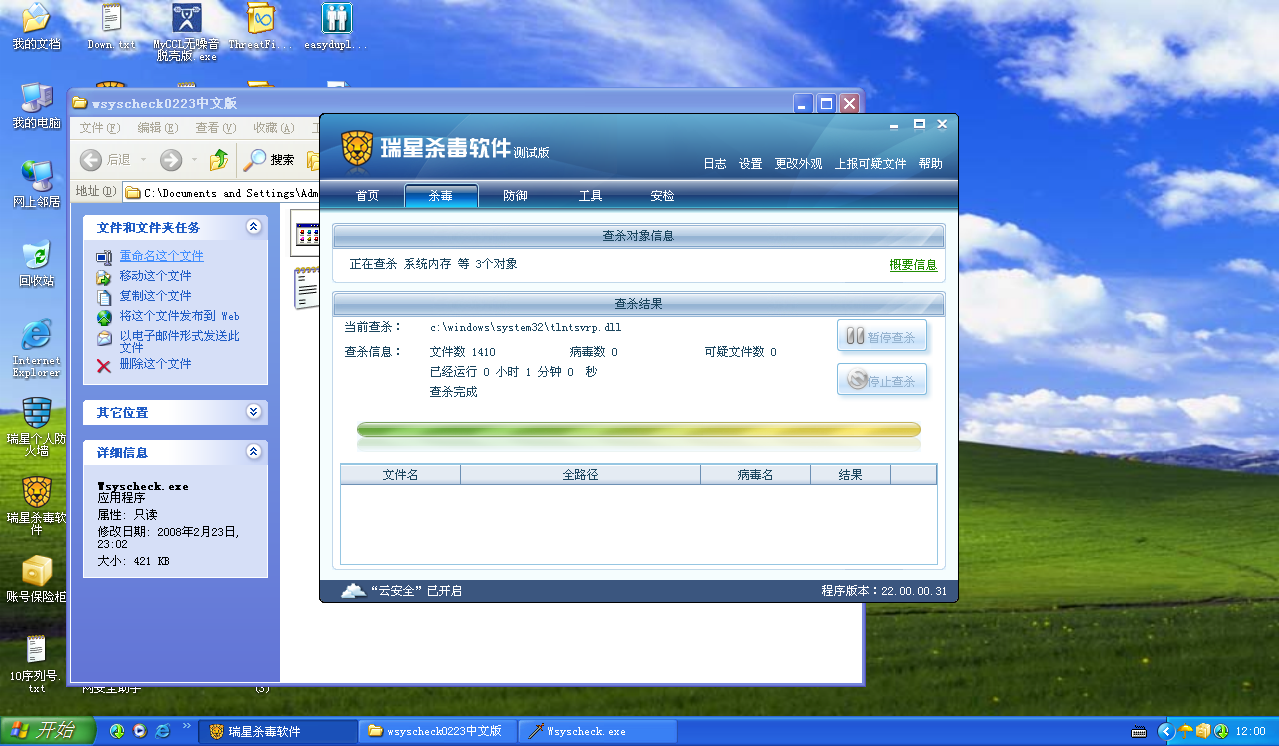Click delete this file link
The width and height of the screenshot is (1279, 746).
[x=155, y=364]
